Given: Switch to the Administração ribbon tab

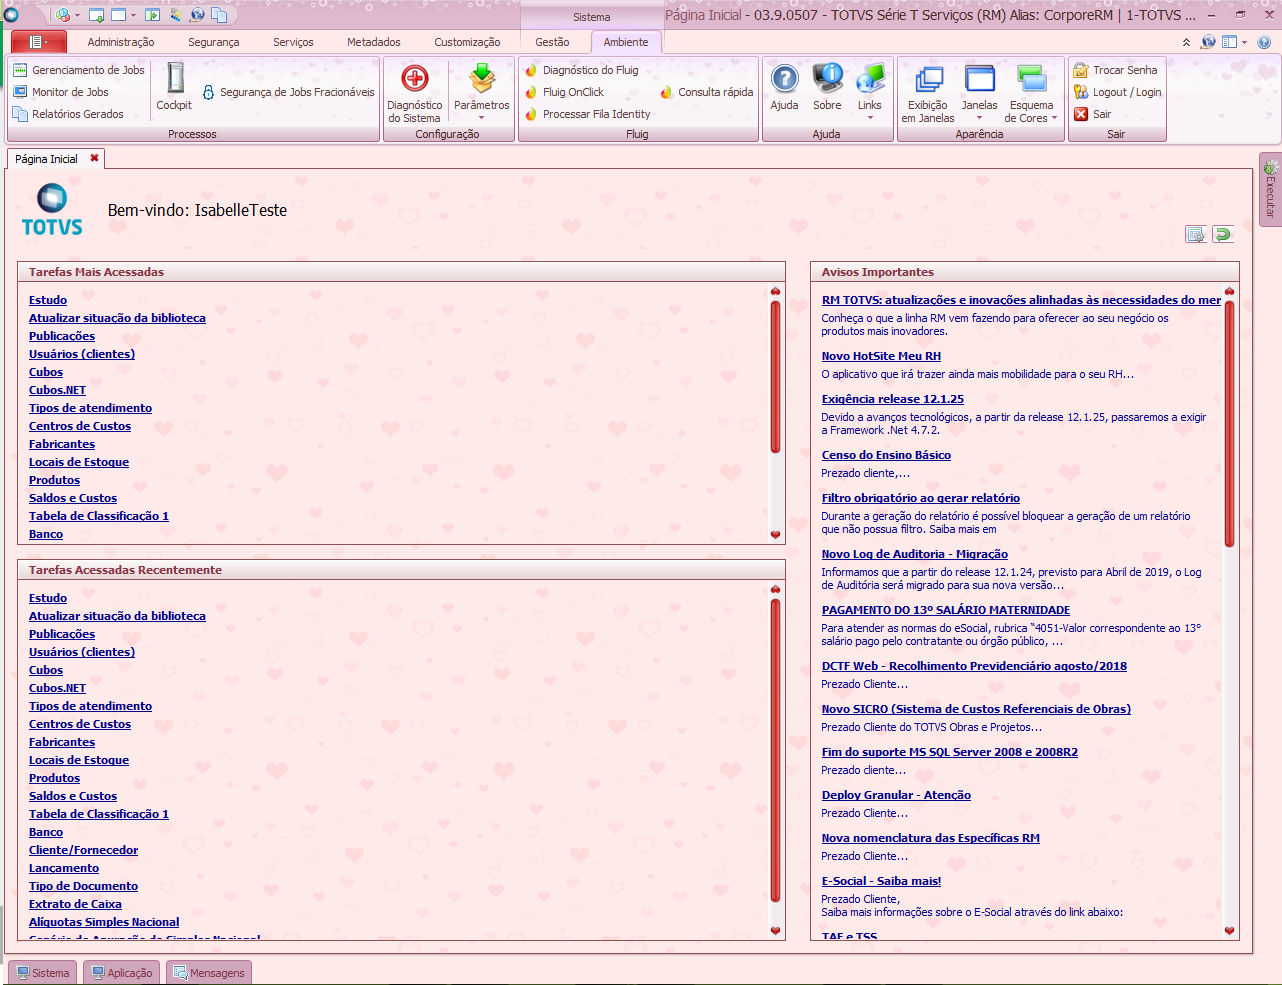Looking at the screenshot, I should point(121,42).
